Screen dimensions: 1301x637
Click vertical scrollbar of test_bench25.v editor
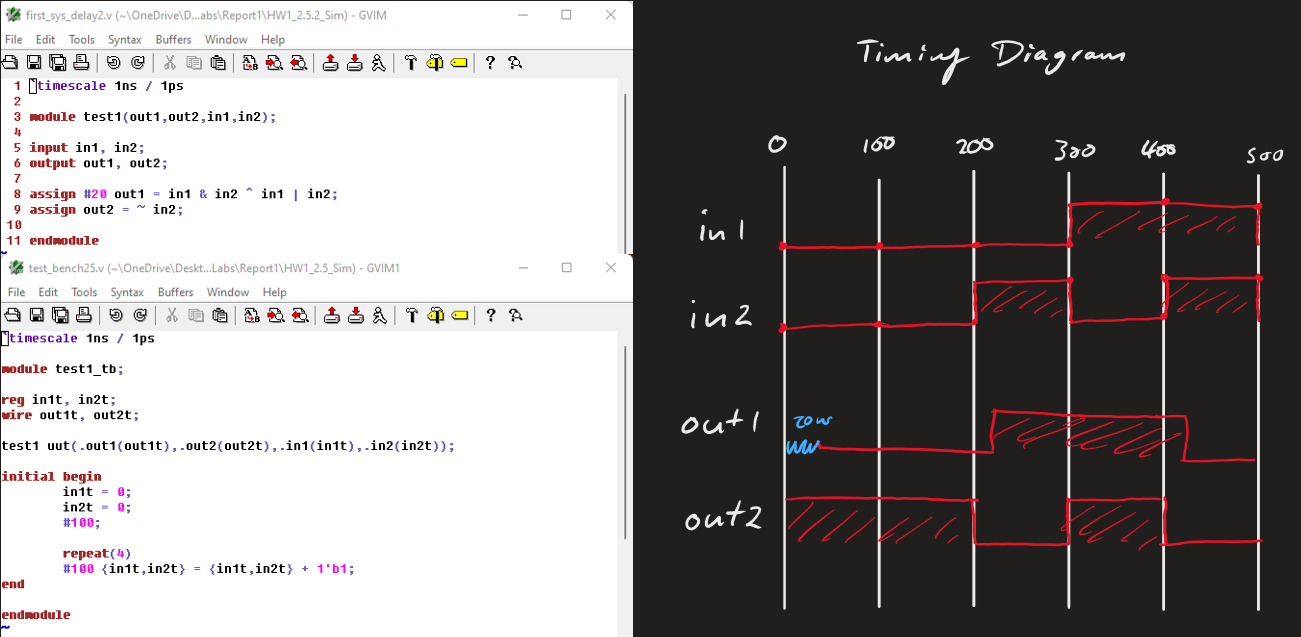626,450
